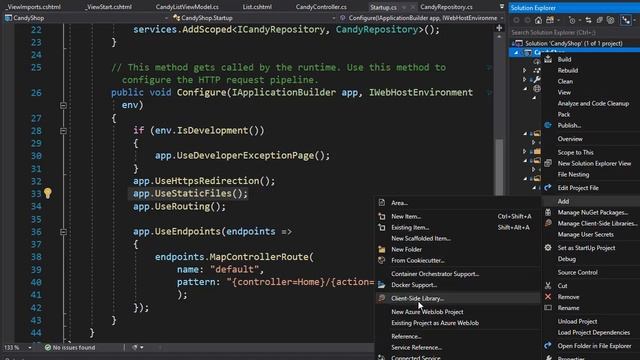Click the Cut scissors icon
This screenshot has width=640, height=360.
pyautogui.click(x=548, y=286)
